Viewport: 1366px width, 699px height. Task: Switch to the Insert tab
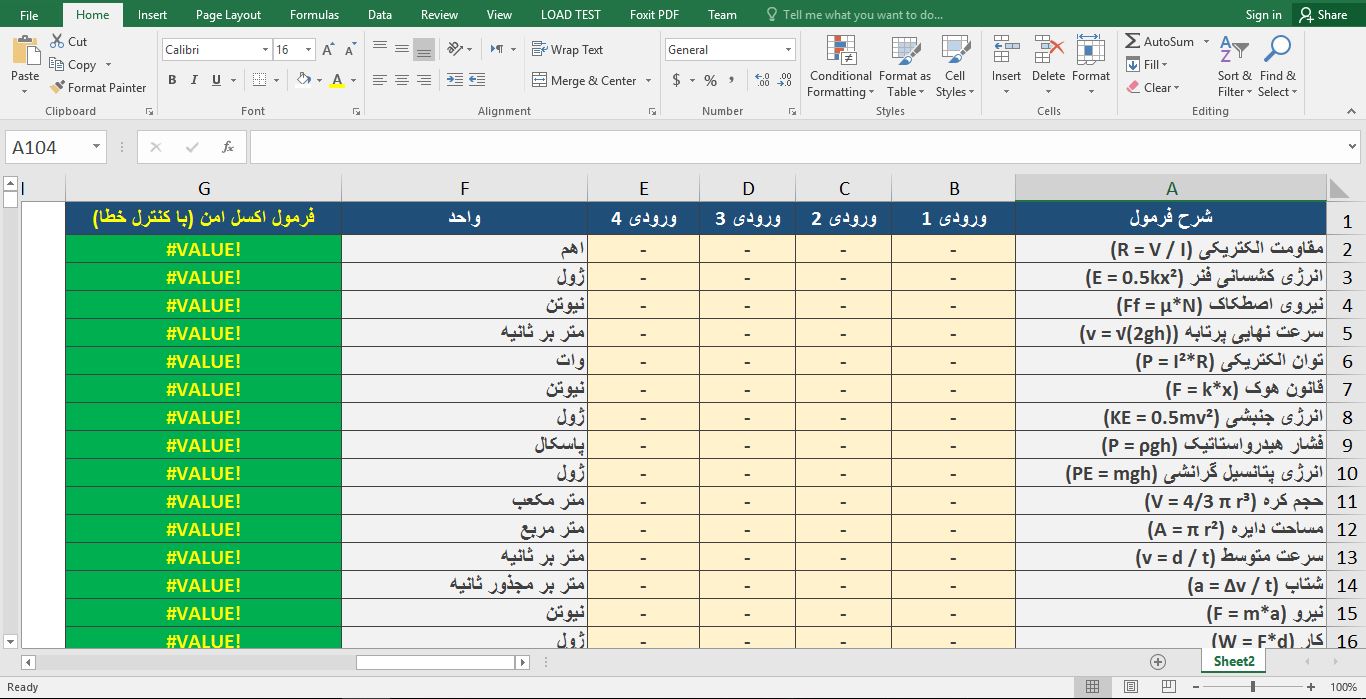coord(152,15)
